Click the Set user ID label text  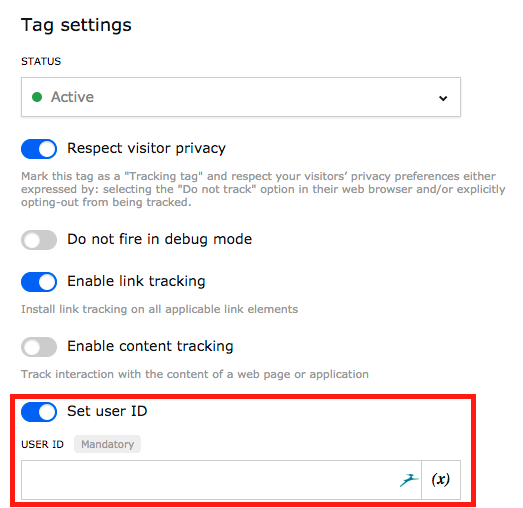coord(107,411)
